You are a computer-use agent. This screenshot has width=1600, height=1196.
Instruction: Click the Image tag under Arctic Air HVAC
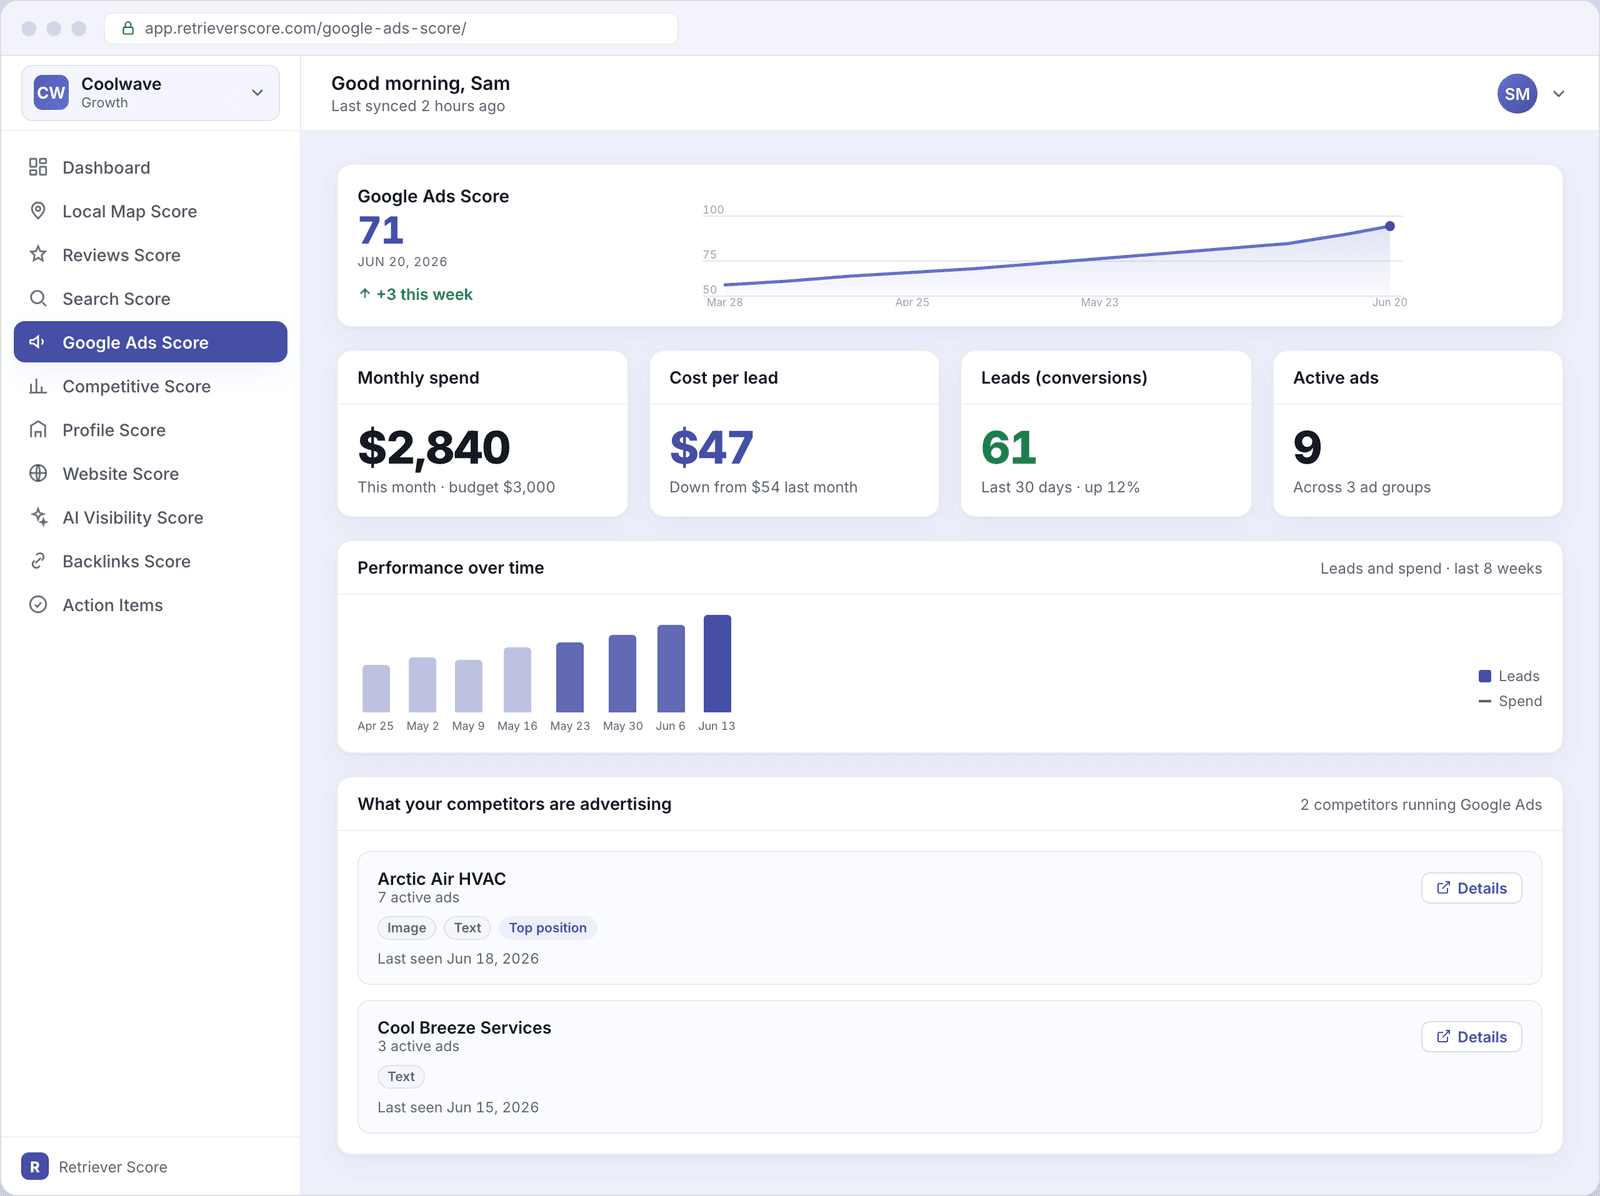coord(407,928)
